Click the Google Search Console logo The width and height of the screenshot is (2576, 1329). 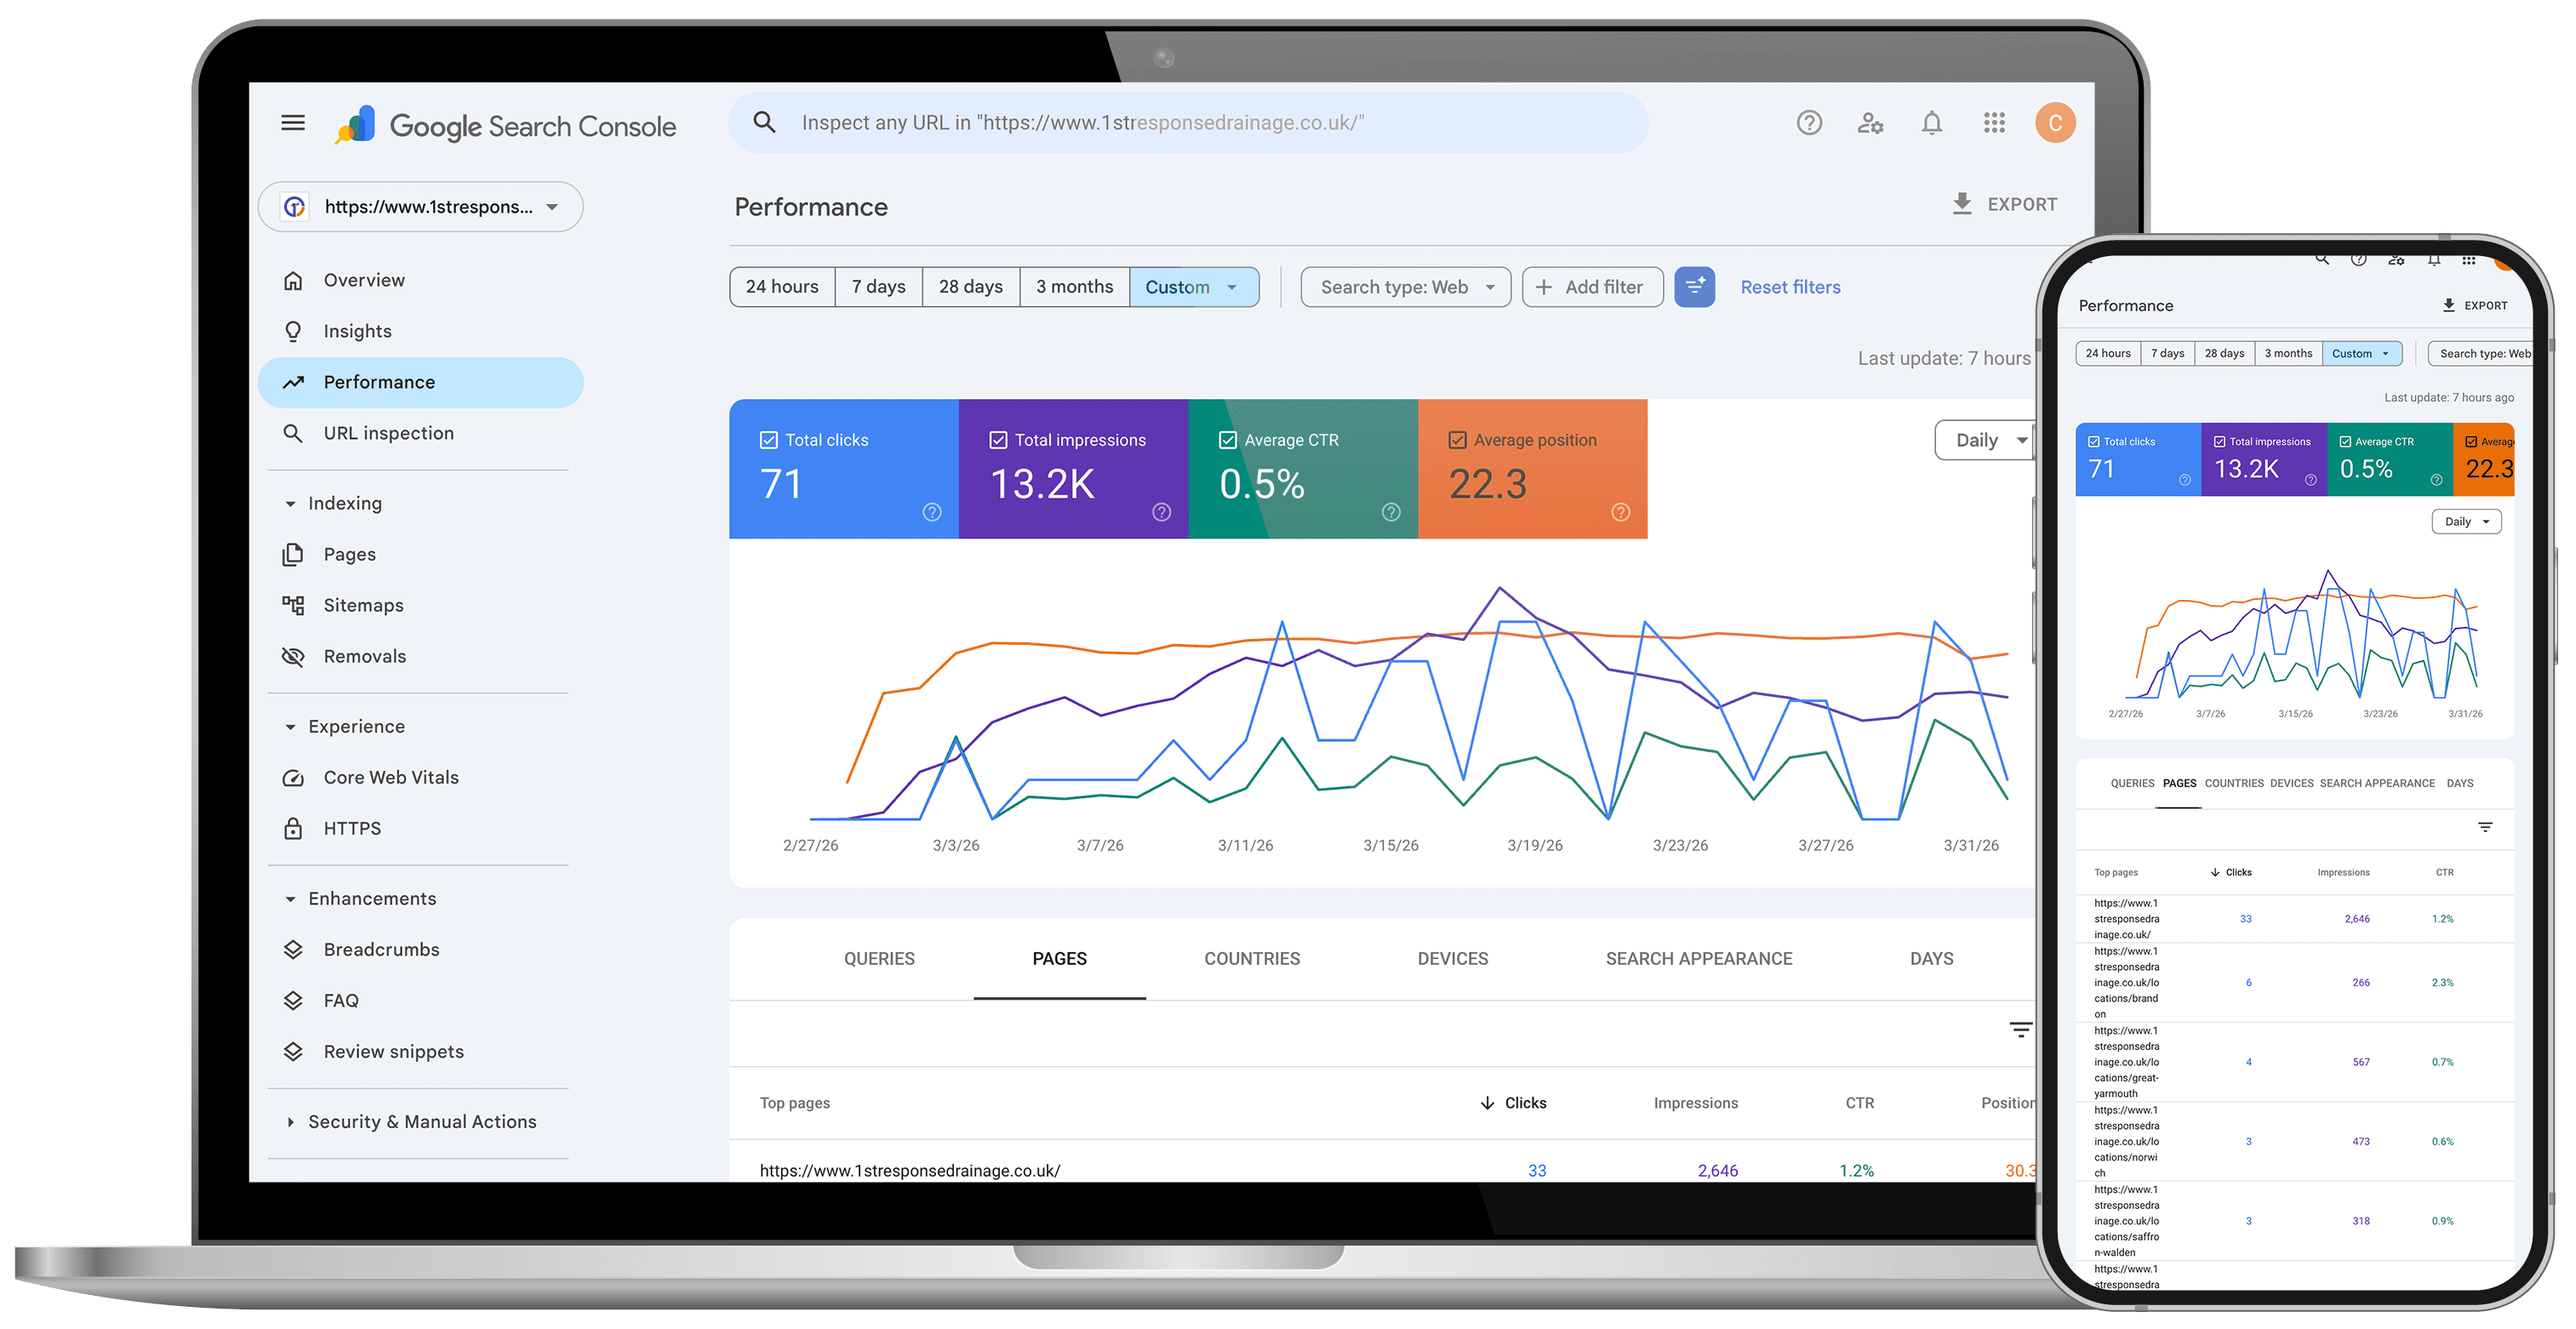point(505,126)
